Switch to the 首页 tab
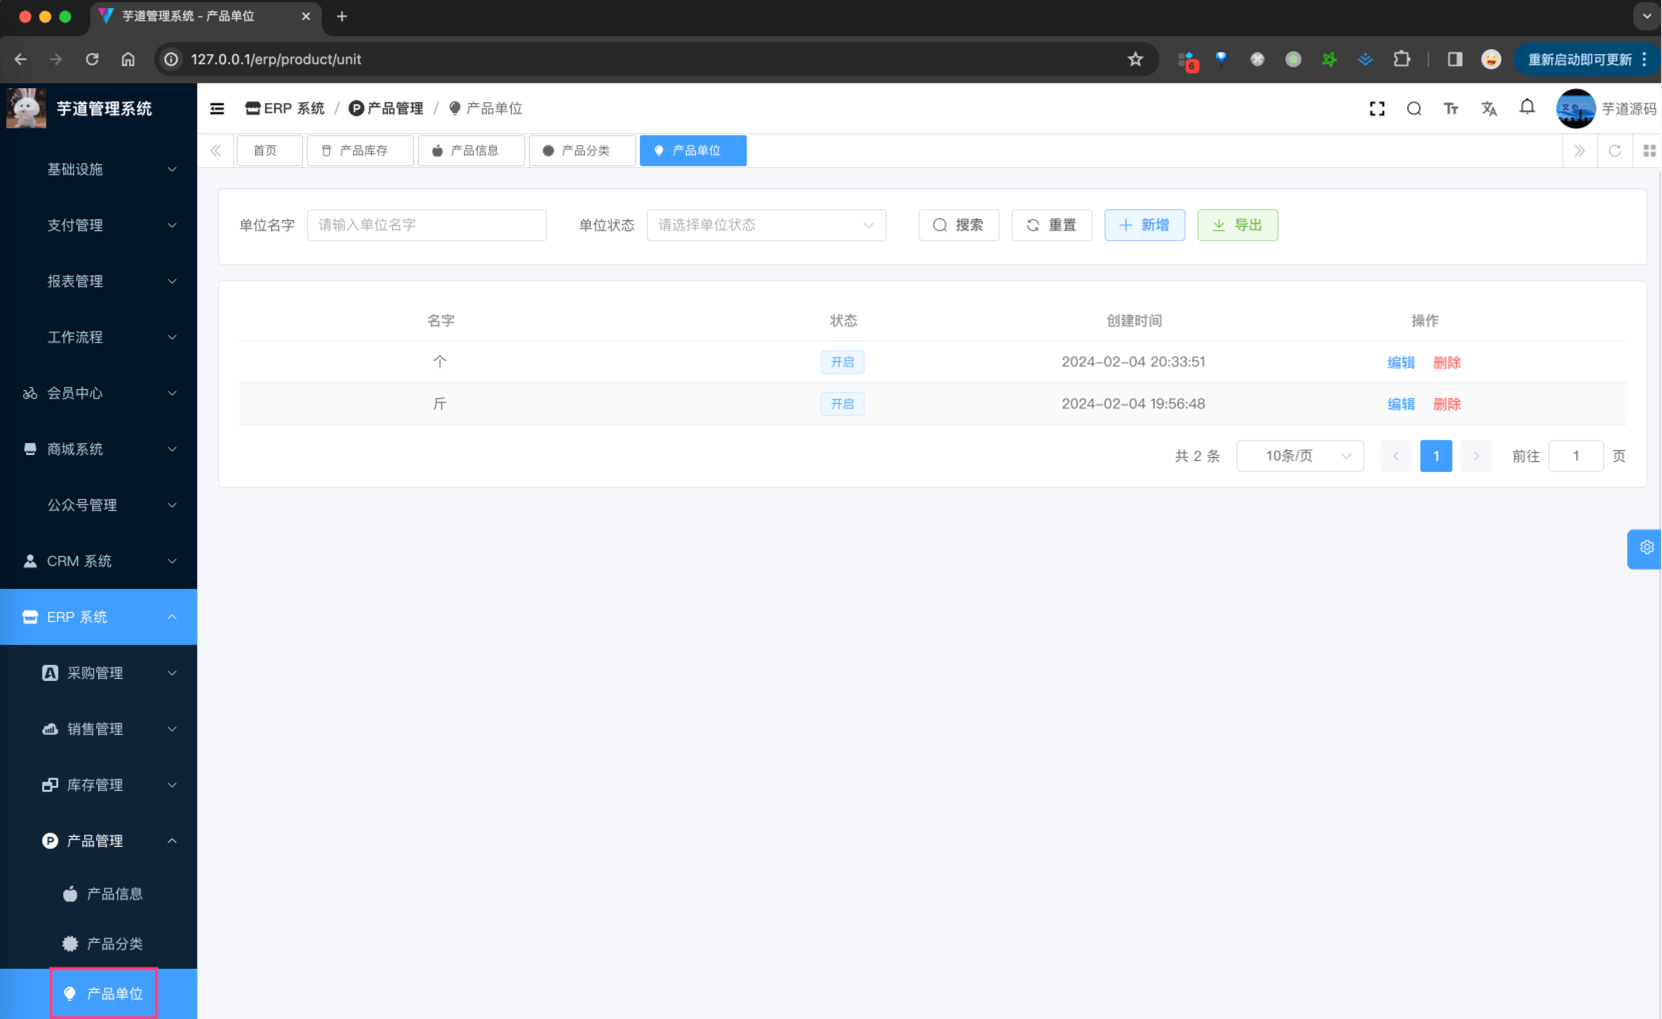This screenshot has height=1019, width=1662. point(269,150)
